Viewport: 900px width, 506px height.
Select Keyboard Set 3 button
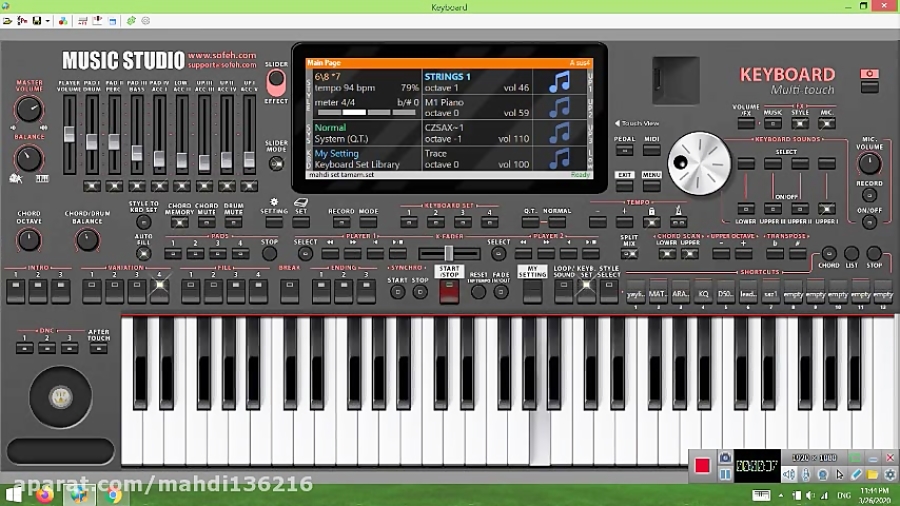pos(463,221)
